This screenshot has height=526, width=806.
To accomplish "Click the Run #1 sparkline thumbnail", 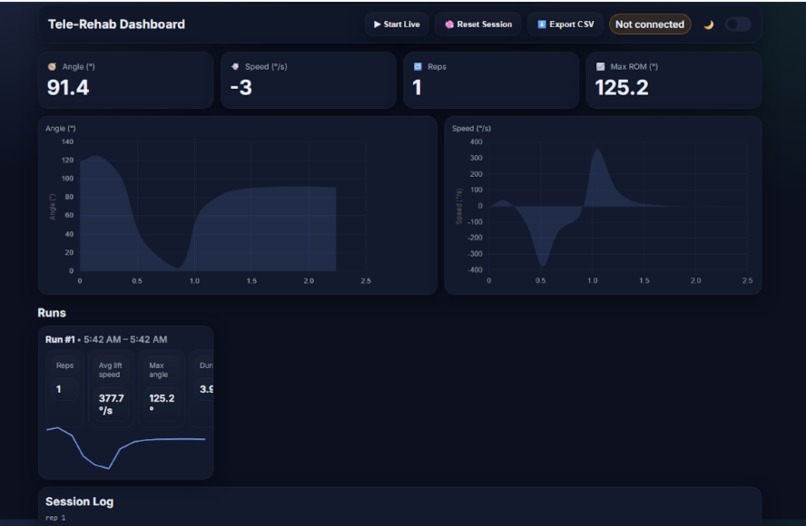I will click(x=126, y=447).
